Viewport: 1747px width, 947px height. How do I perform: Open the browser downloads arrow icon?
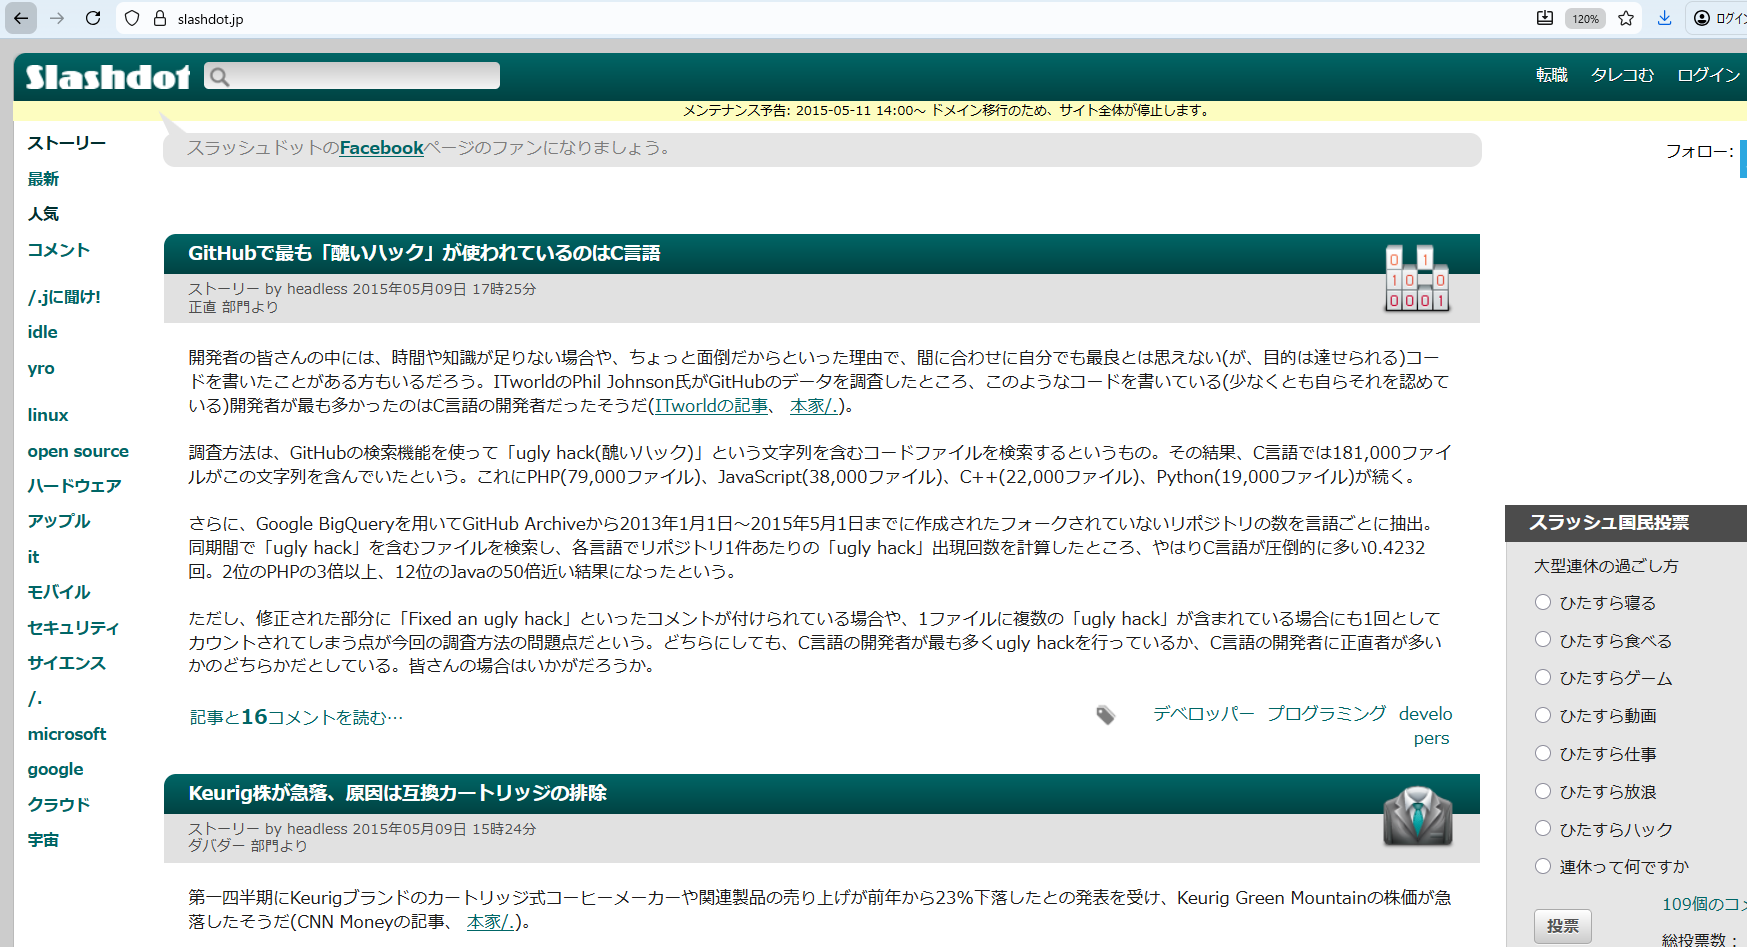pyautogui.click(x=1664, y=18)
